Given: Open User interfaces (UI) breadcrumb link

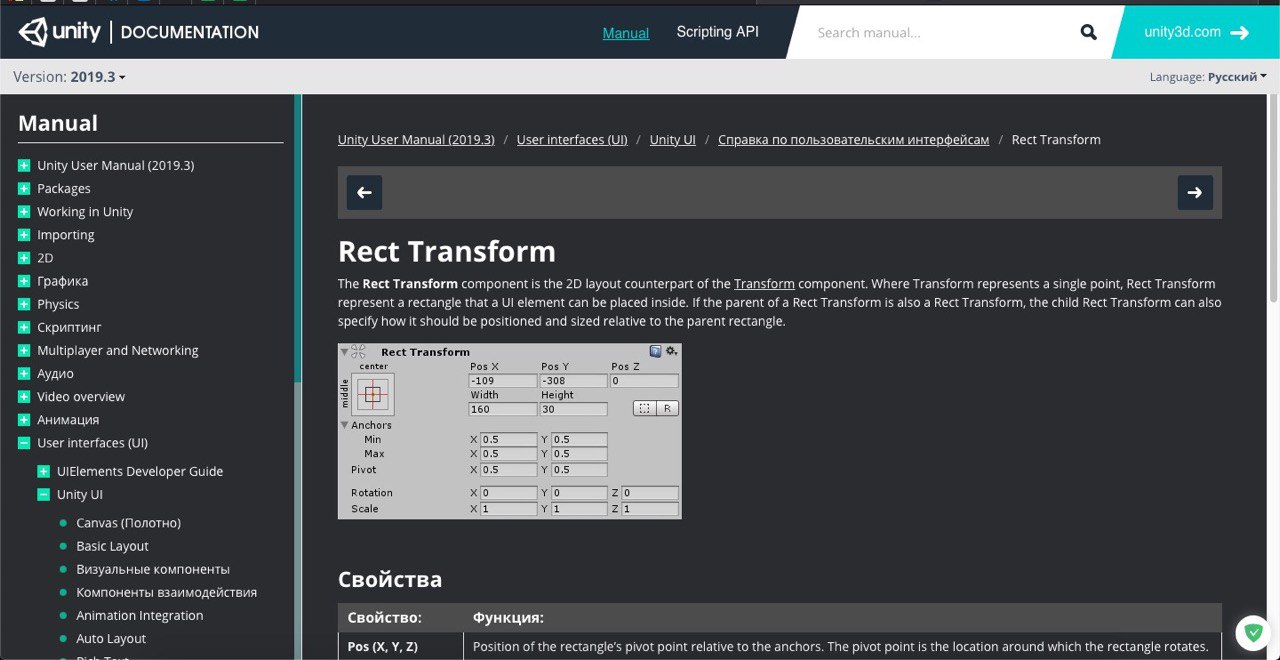Looking at the screenshot, I should [x=572, y=140].
